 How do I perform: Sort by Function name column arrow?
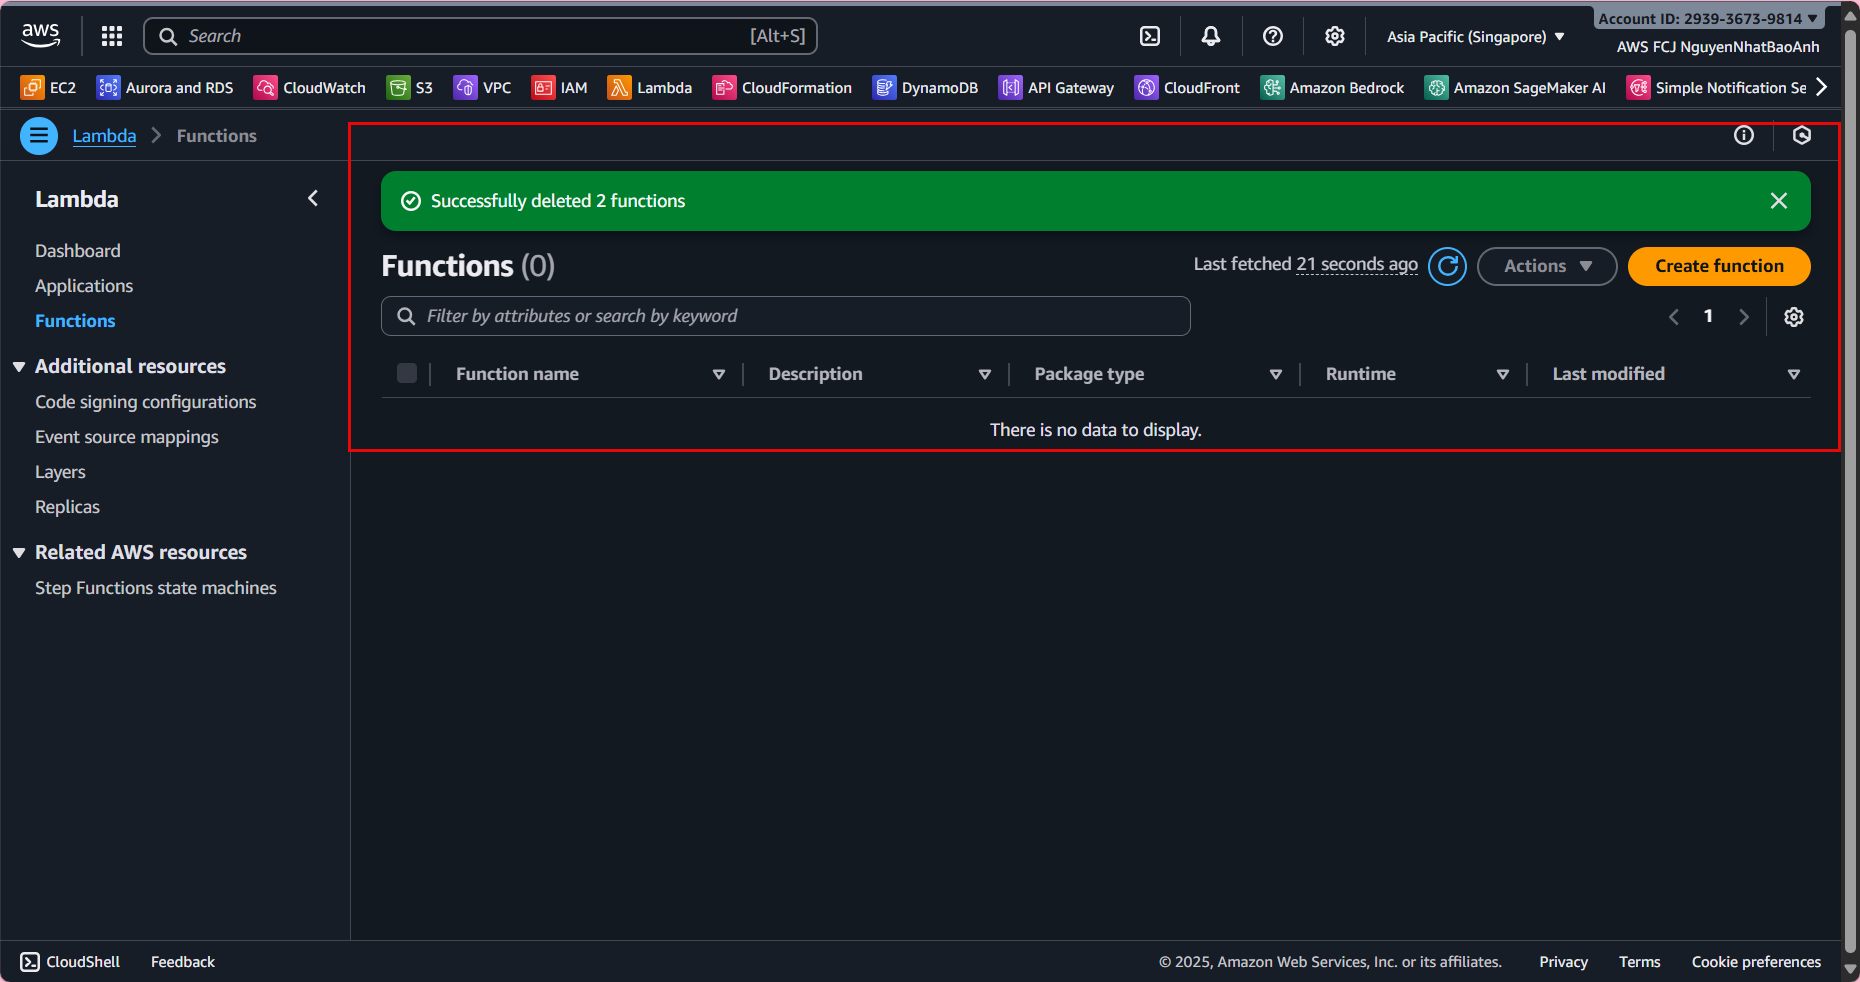[719, 374]
